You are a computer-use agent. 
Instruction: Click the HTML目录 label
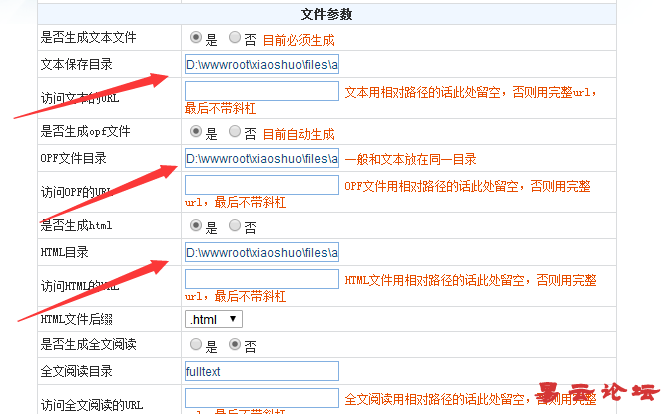click(65, 252)
